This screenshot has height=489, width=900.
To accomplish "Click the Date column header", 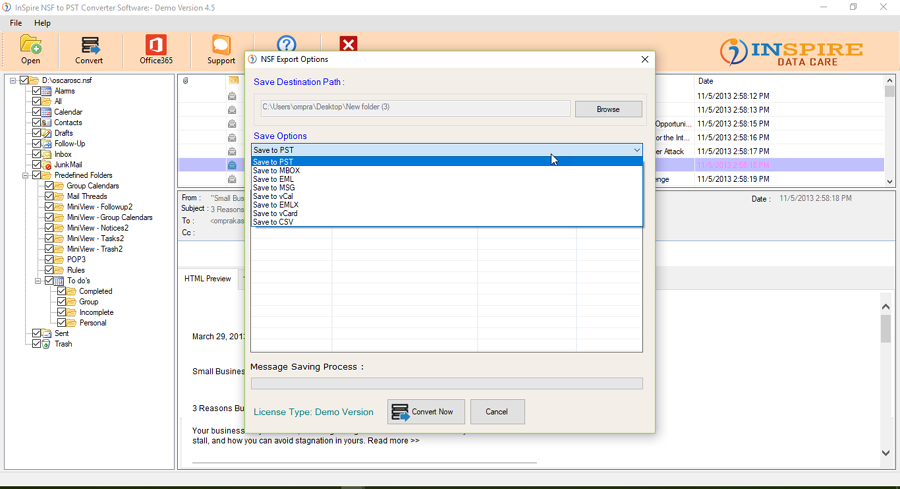I will tap(705, 81).
